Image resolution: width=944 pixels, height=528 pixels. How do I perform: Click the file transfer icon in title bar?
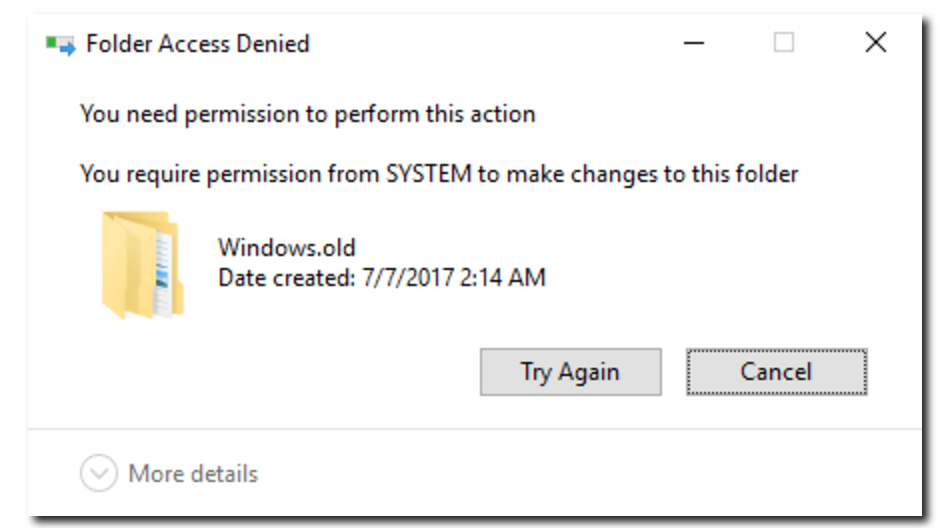click(61, 45)
